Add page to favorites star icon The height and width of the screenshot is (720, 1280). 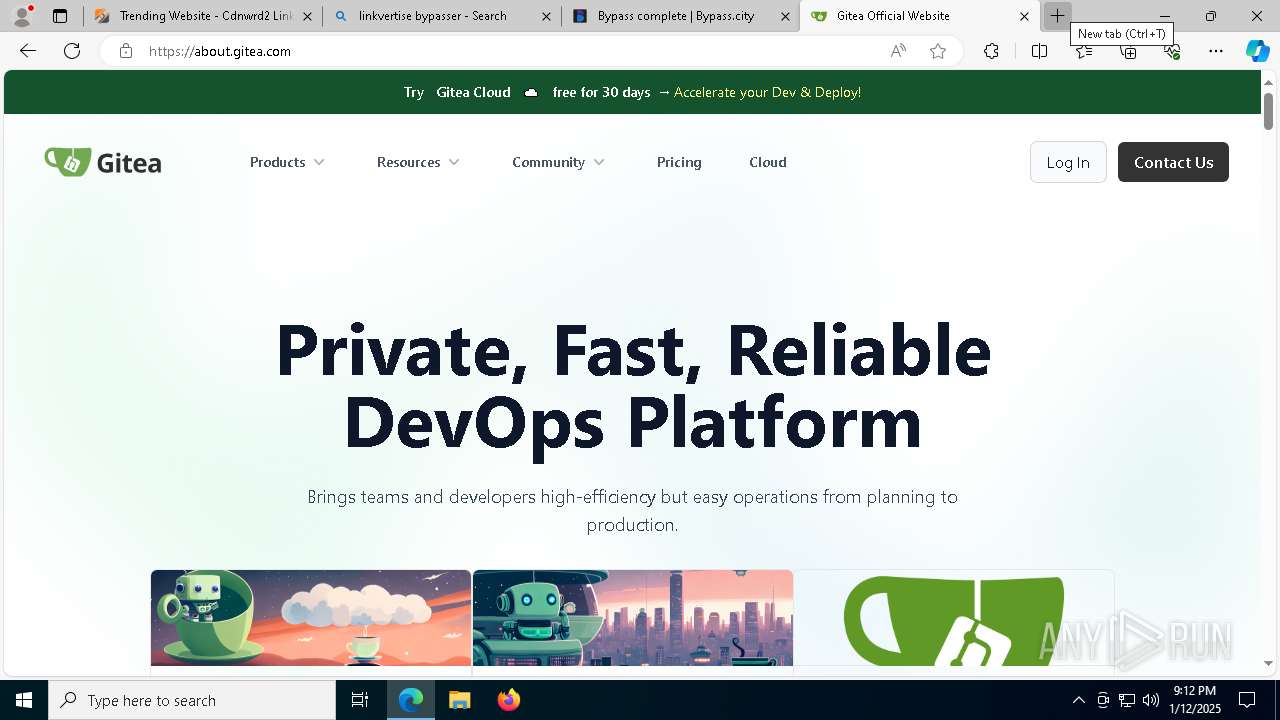coord(938,51)
